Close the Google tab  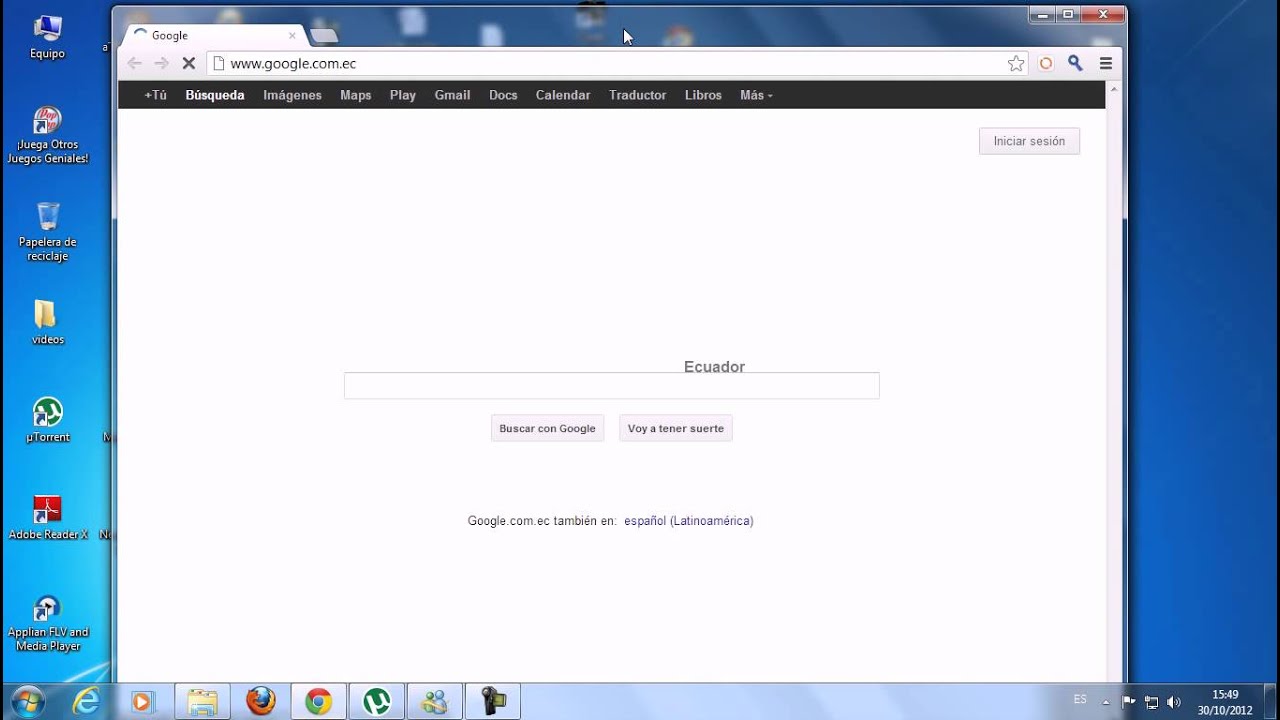pyautogui.click(x=292, y=35)
